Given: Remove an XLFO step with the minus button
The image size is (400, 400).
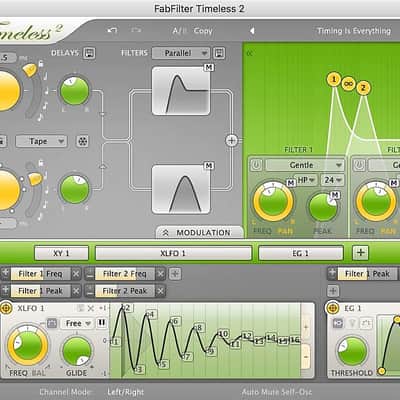Looking at the screenshot, I should 306,357.
